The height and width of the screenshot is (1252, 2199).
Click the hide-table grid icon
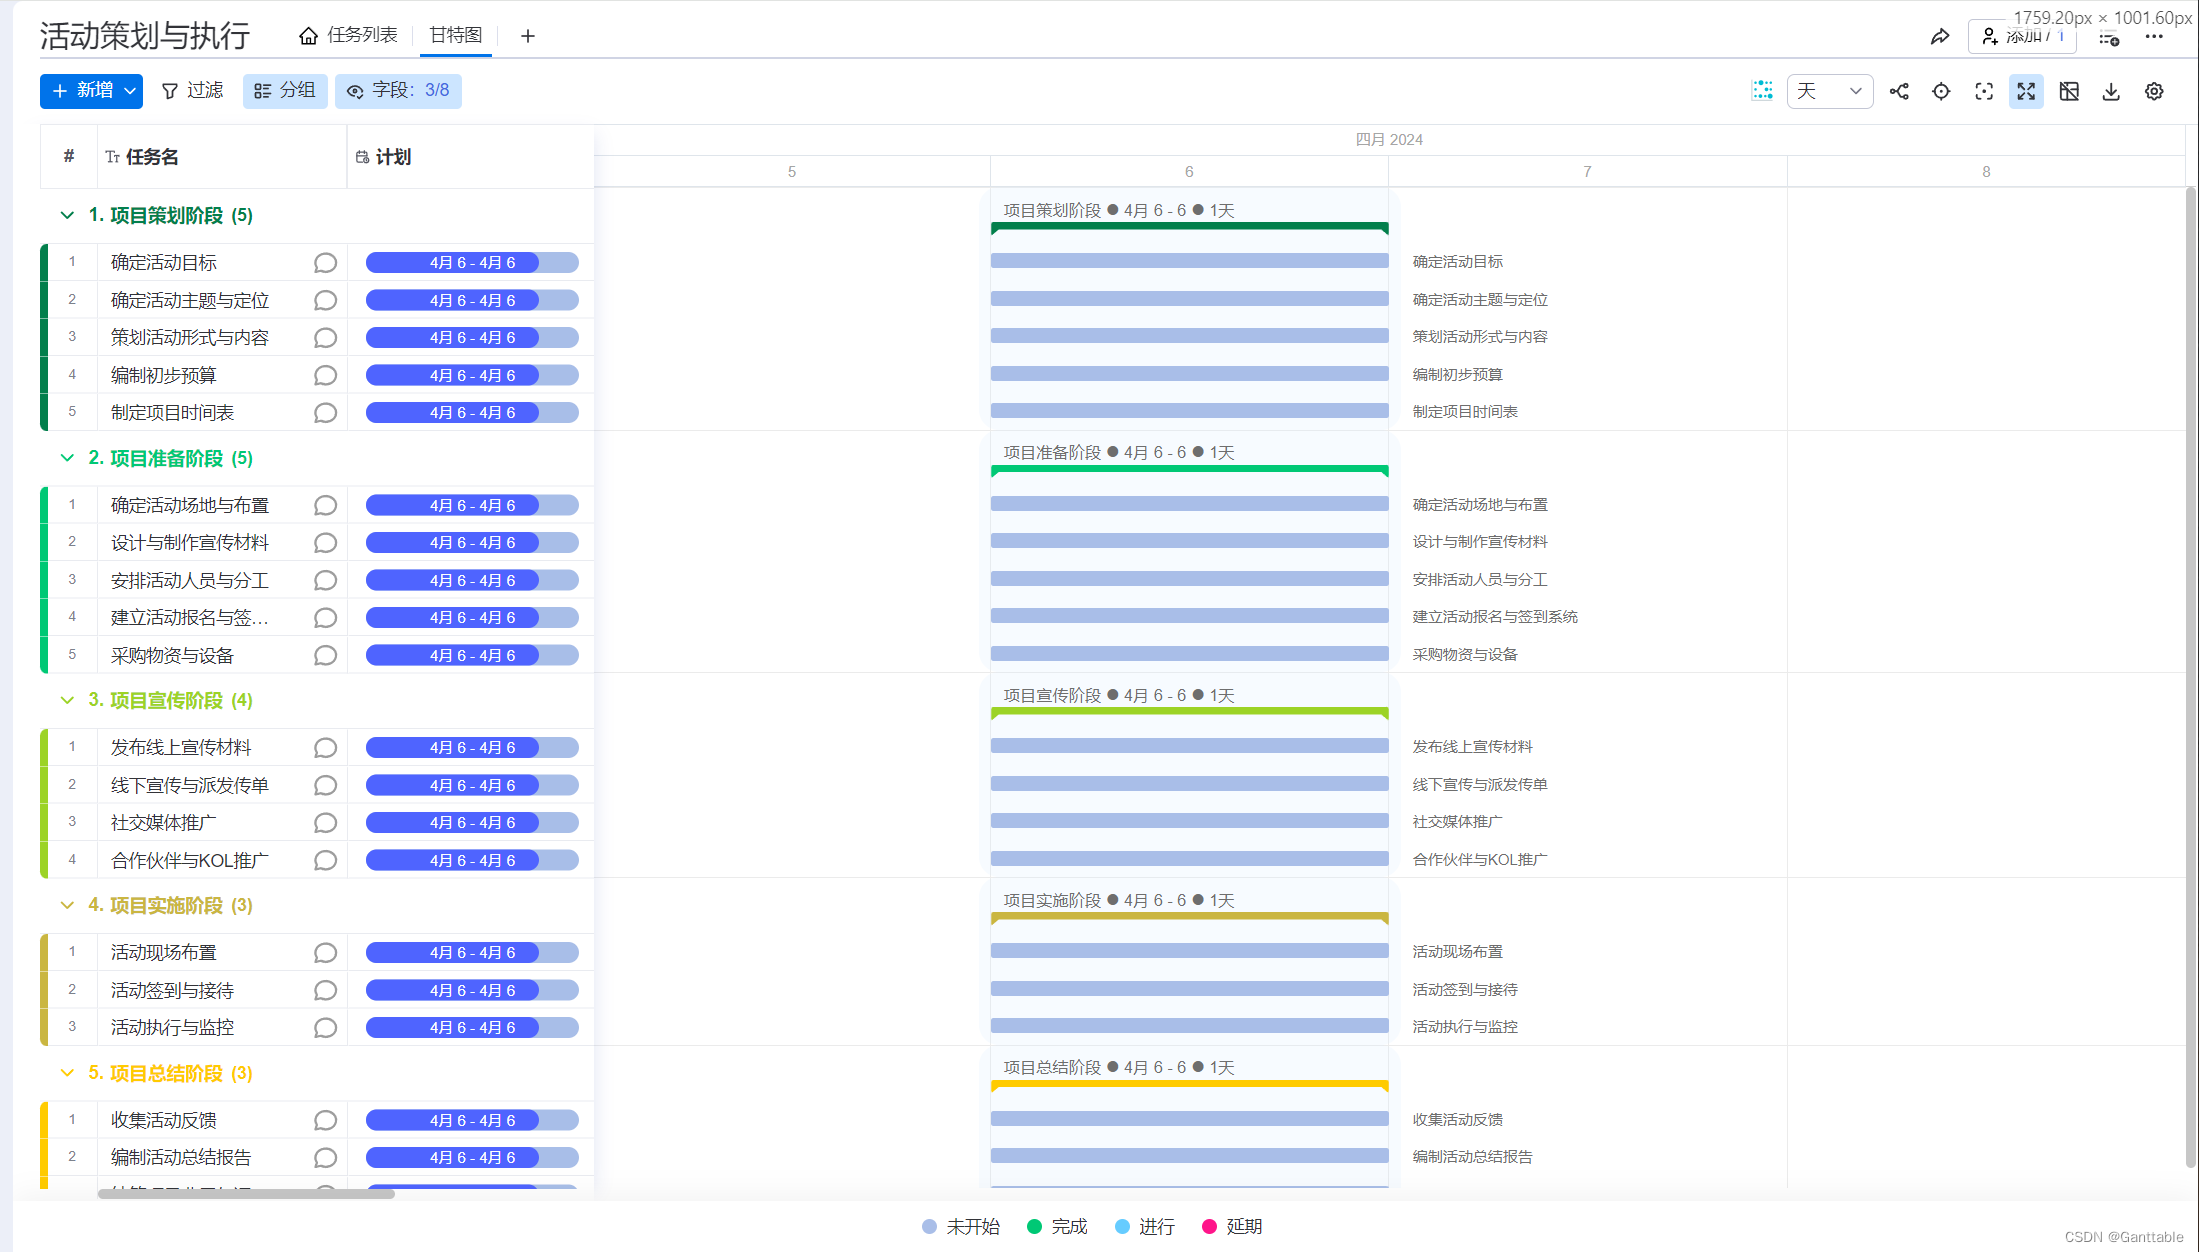(2069, 91)
